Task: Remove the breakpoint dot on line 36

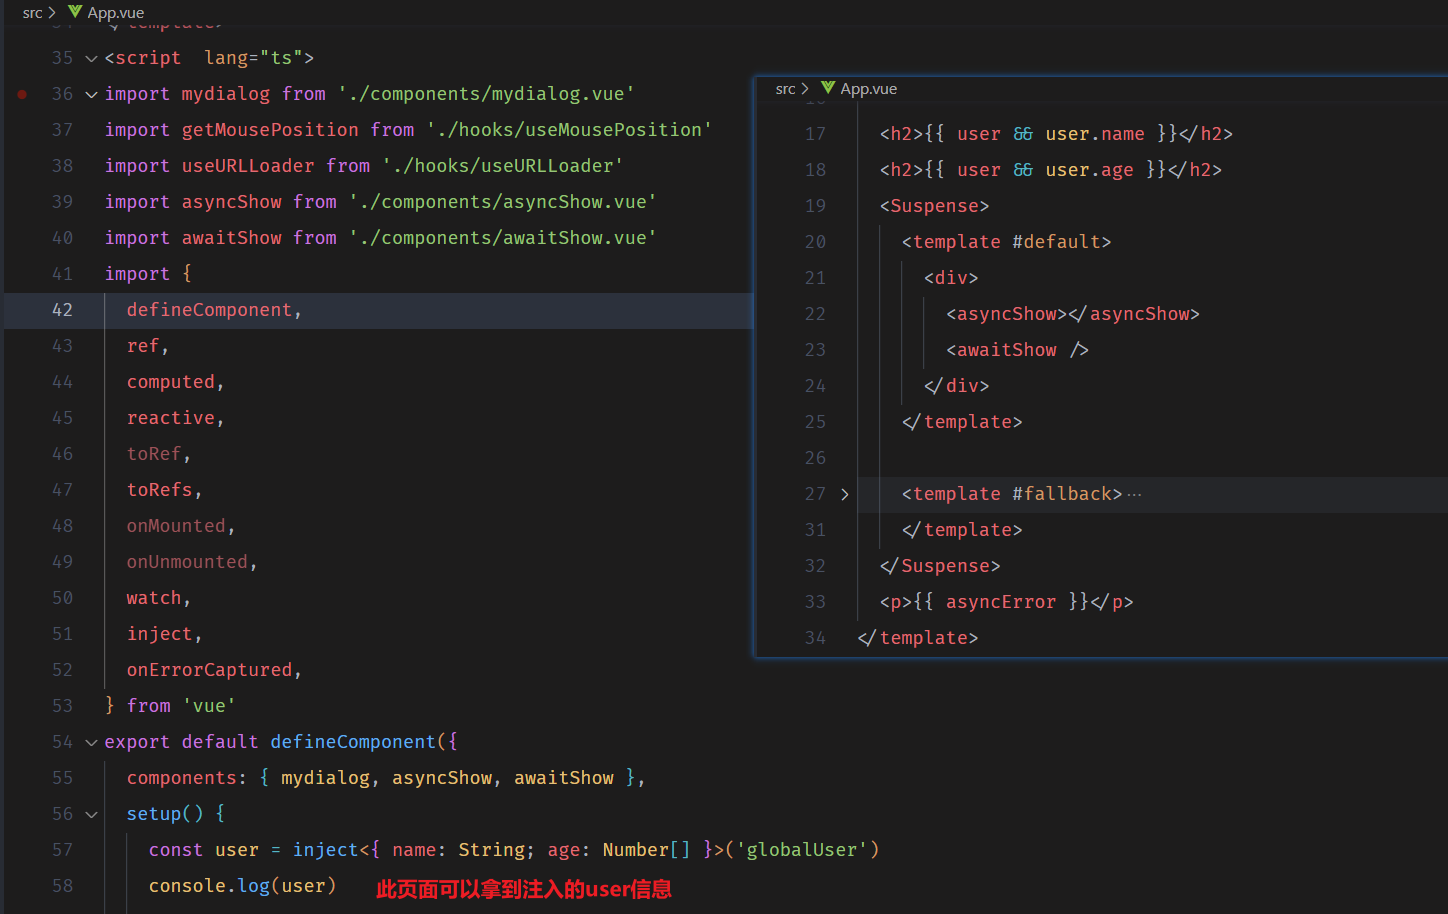Action: click(22, 94)
